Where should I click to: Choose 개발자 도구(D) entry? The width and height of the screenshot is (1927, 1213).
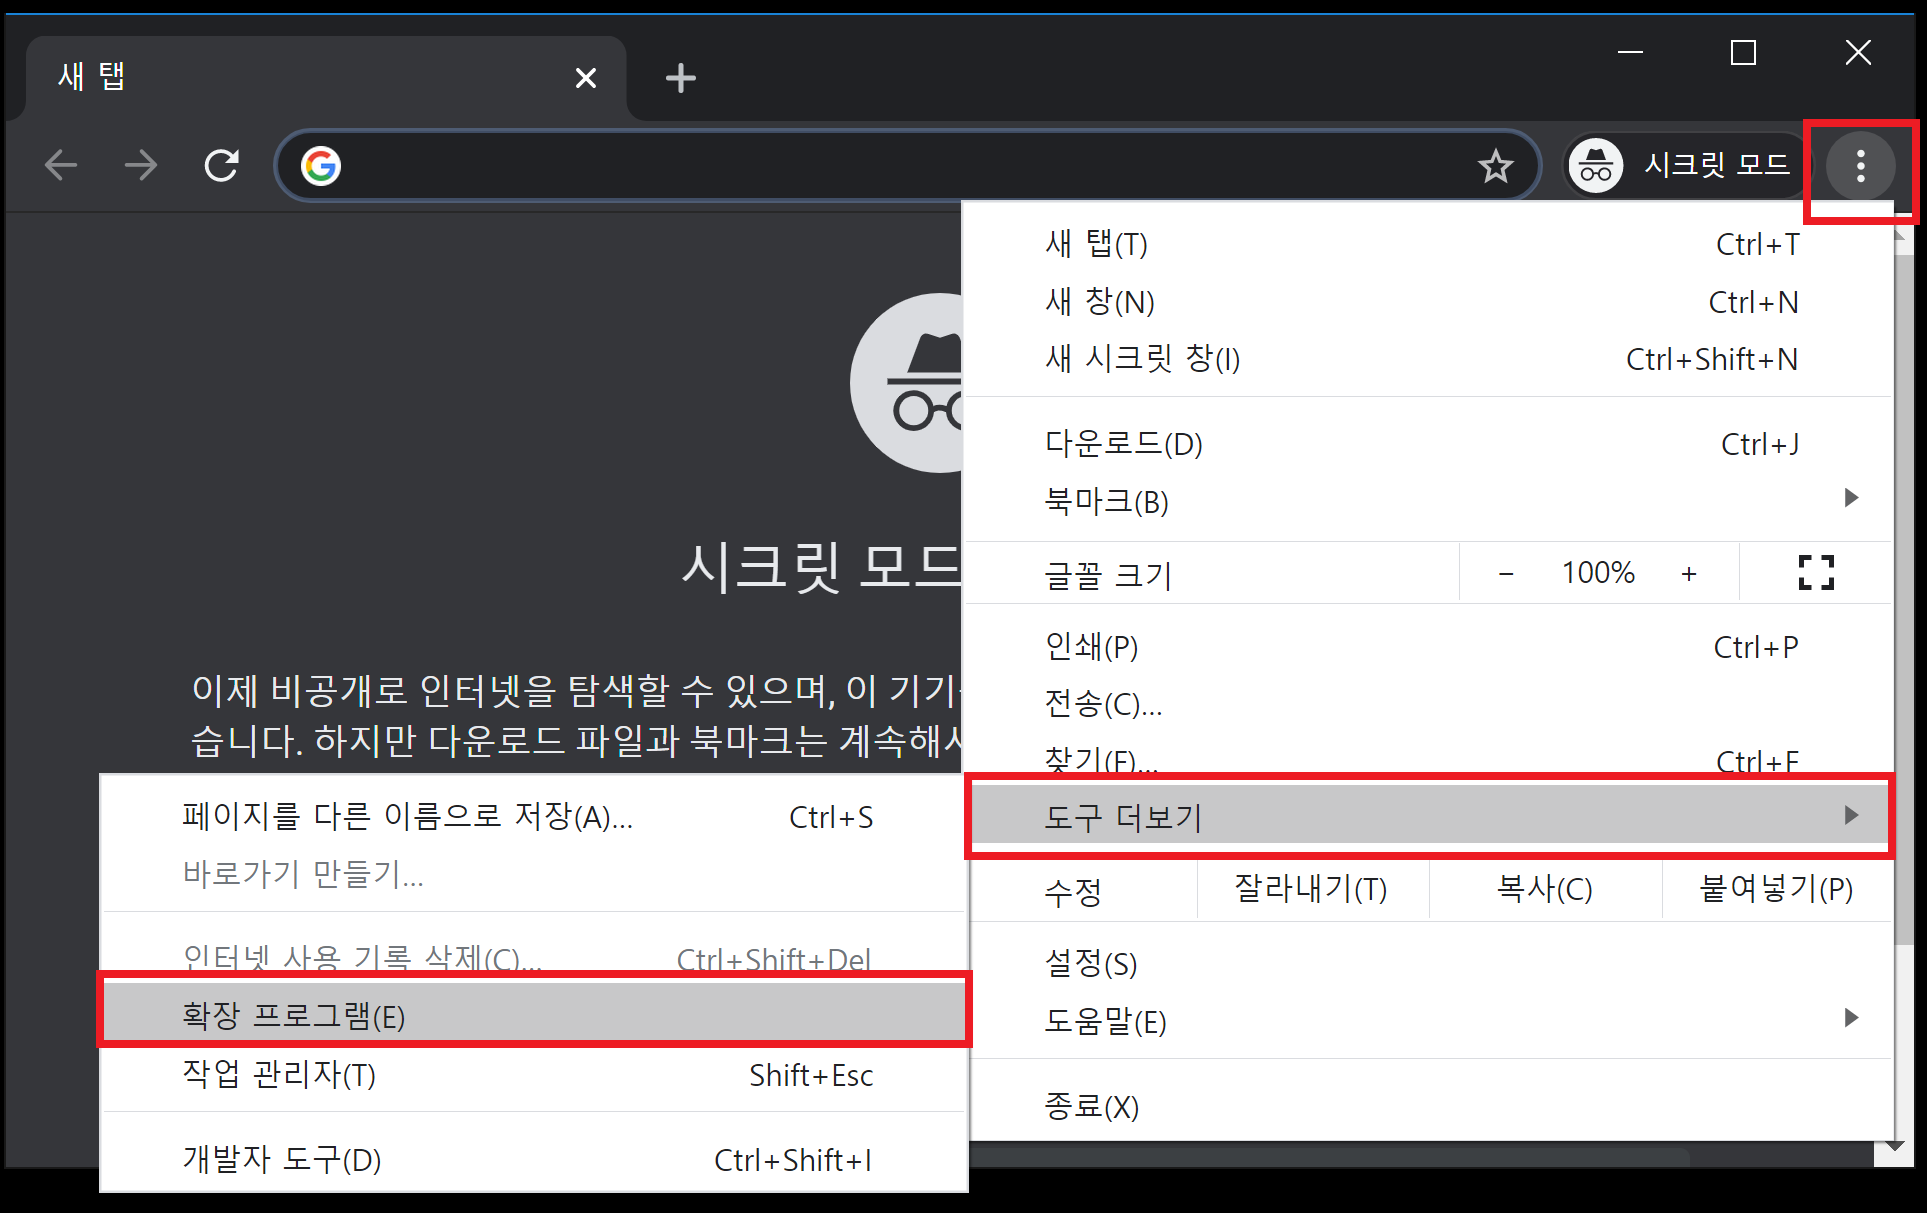282,1160
